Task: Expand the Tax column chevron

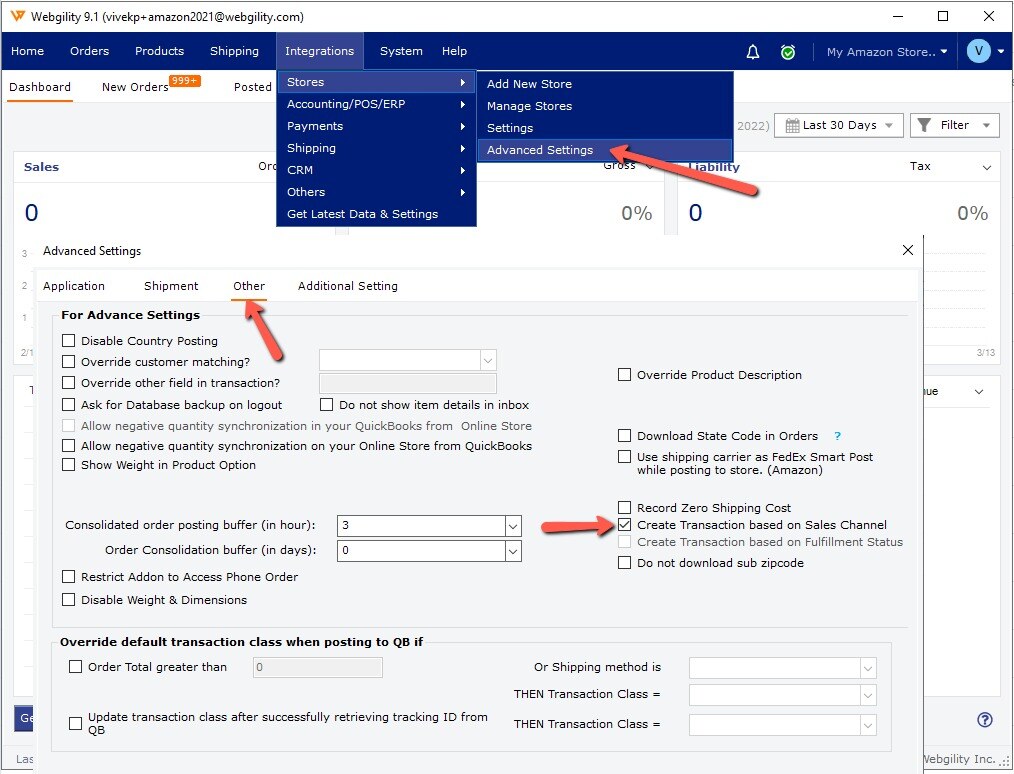Action: point(987,167)
